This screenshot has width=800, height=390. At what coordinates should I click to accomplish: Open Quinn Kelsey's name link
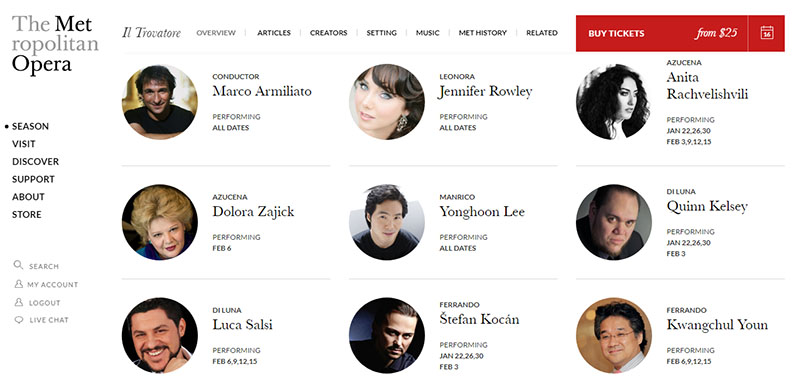click(x=707, y=207)
